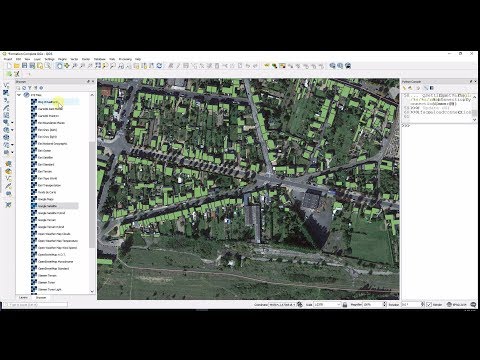The image size is (480, 360).
Task: Click the bottom airplane-like sidebar icon
Action: pyautogui.click(x=8, y=204)
